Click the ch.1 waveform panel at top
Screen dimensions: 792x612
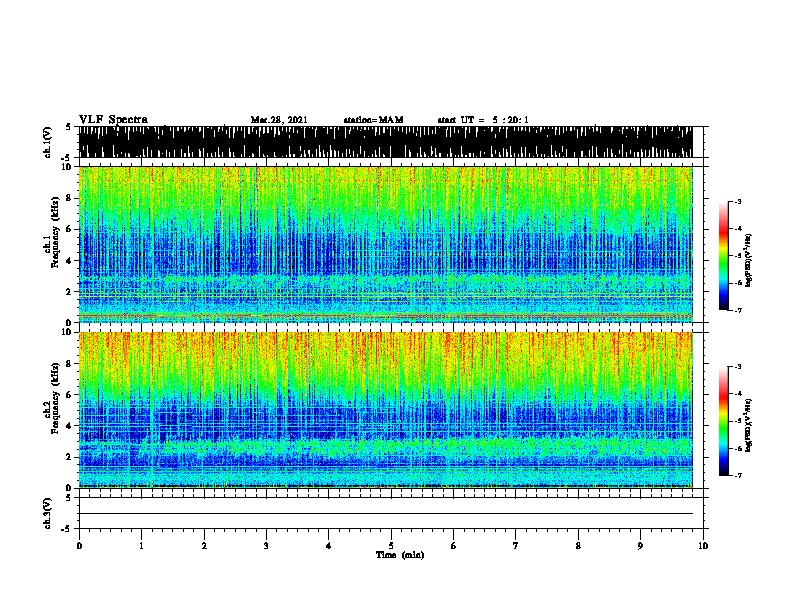point(386,142)
